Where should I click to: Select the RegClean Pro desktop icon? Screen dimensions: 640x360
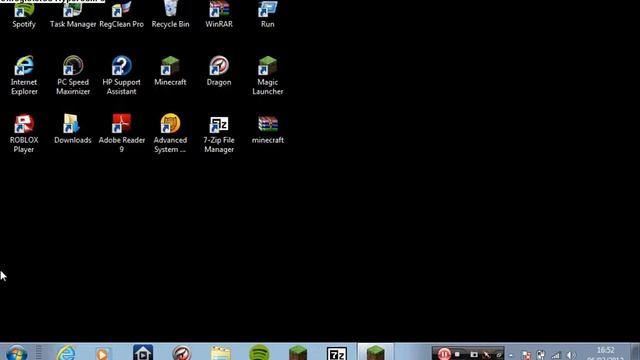(121, 14)
